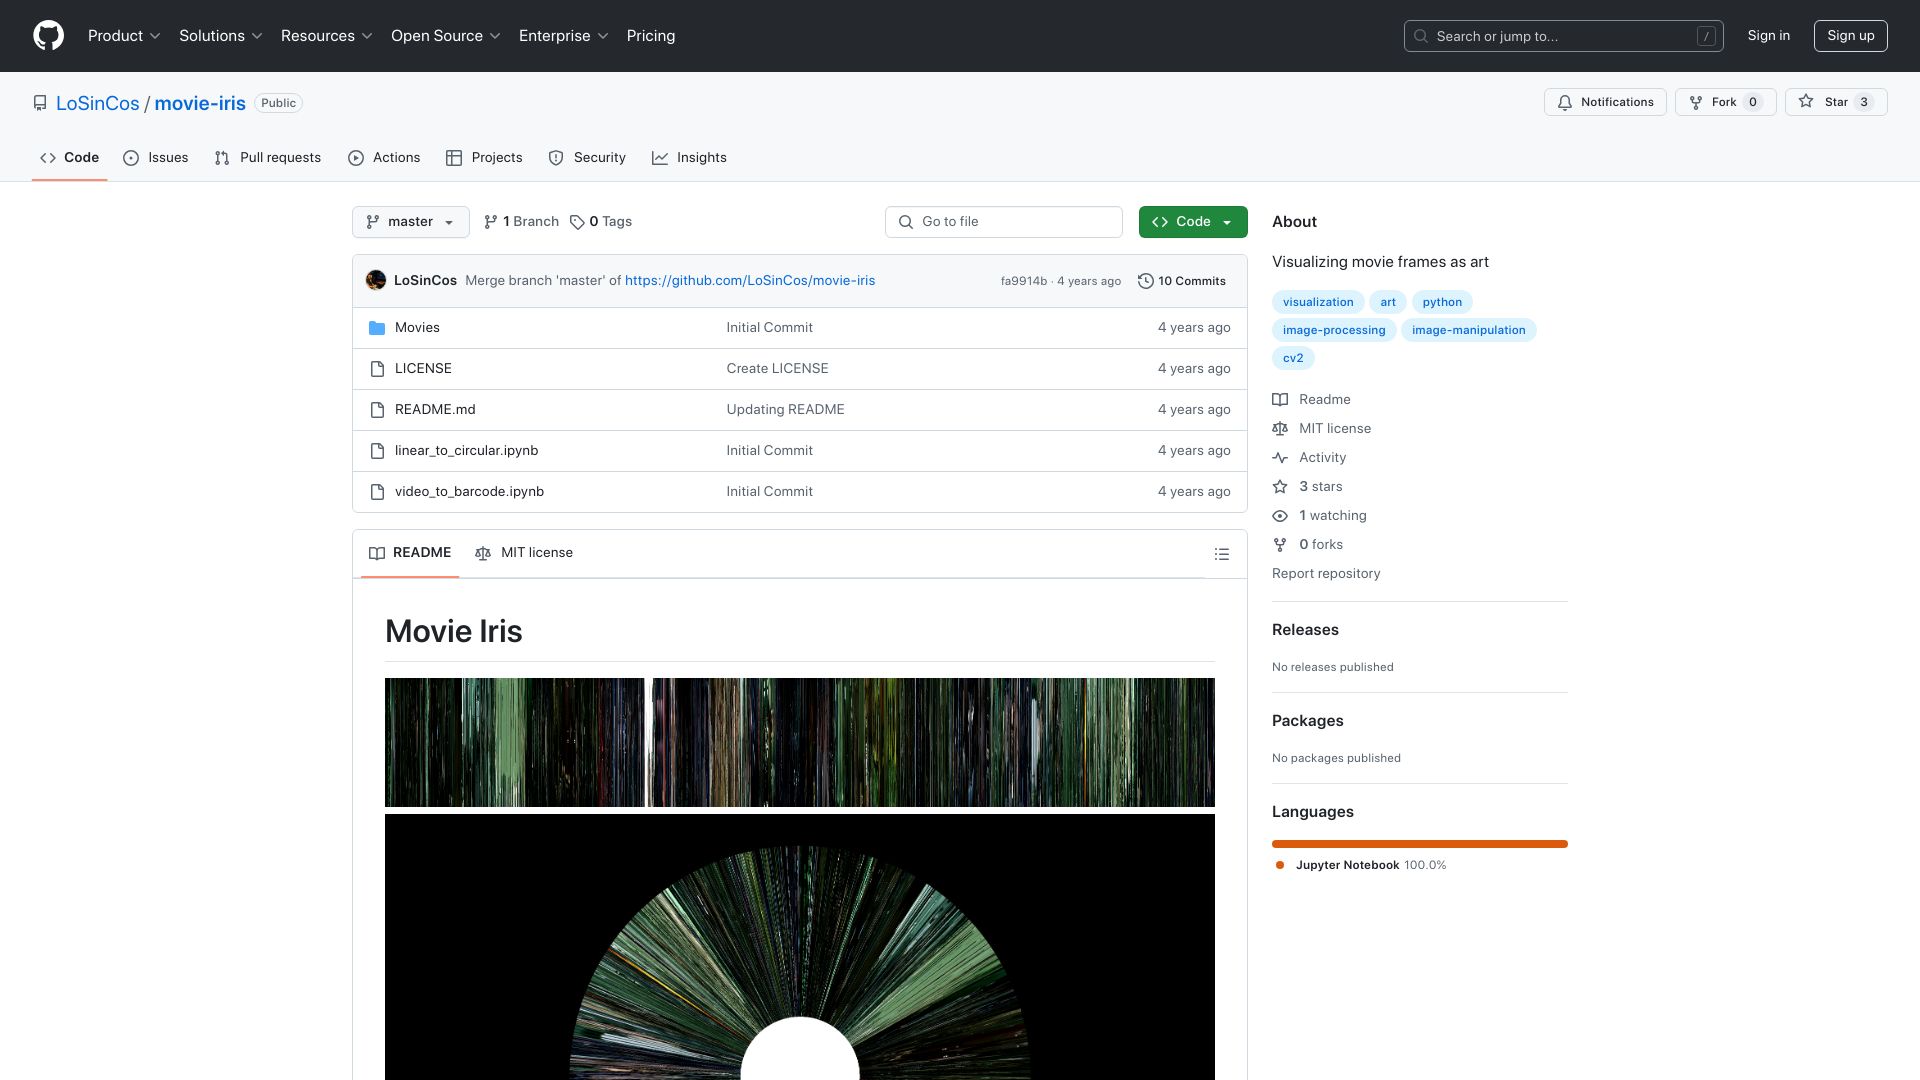Switch to the Pull requests tab
The height and width of the screenshot is (1080, 1920).
268,158
